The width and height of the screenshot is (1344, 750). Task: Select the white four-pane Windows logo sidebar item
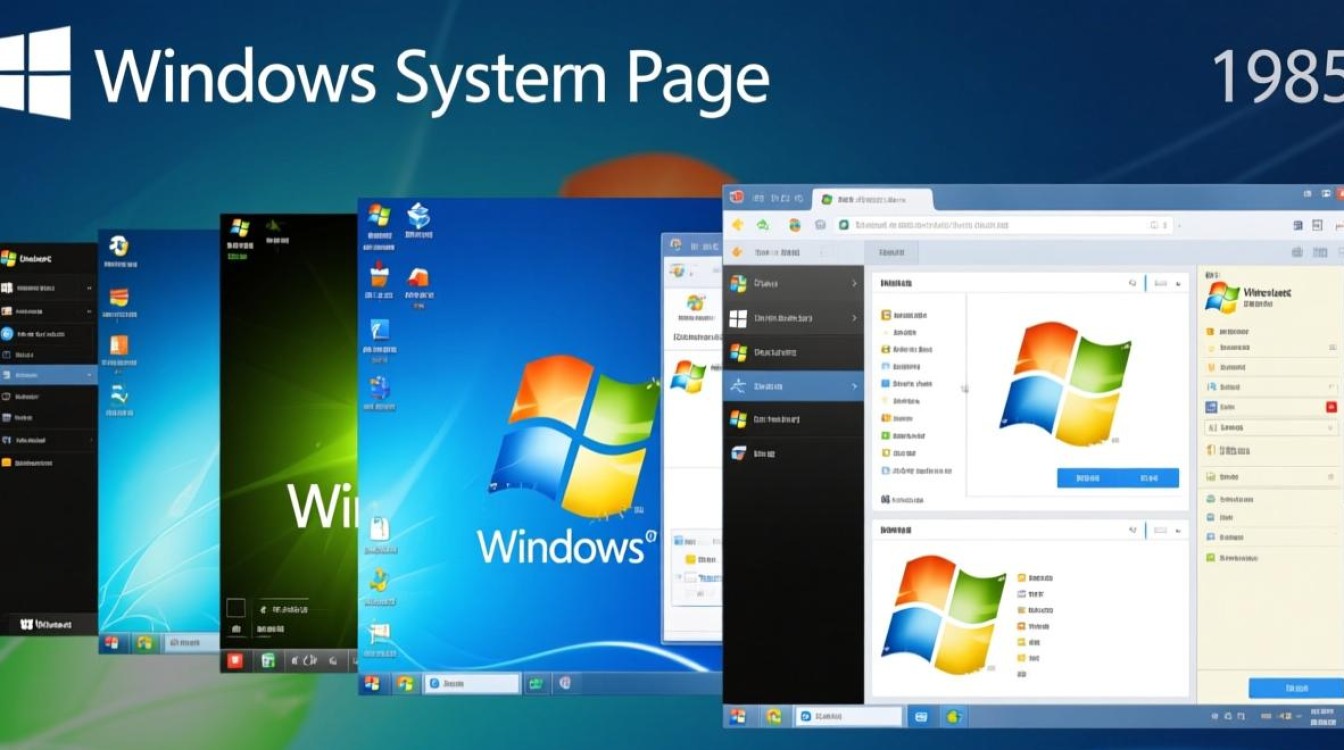[738, 318]
